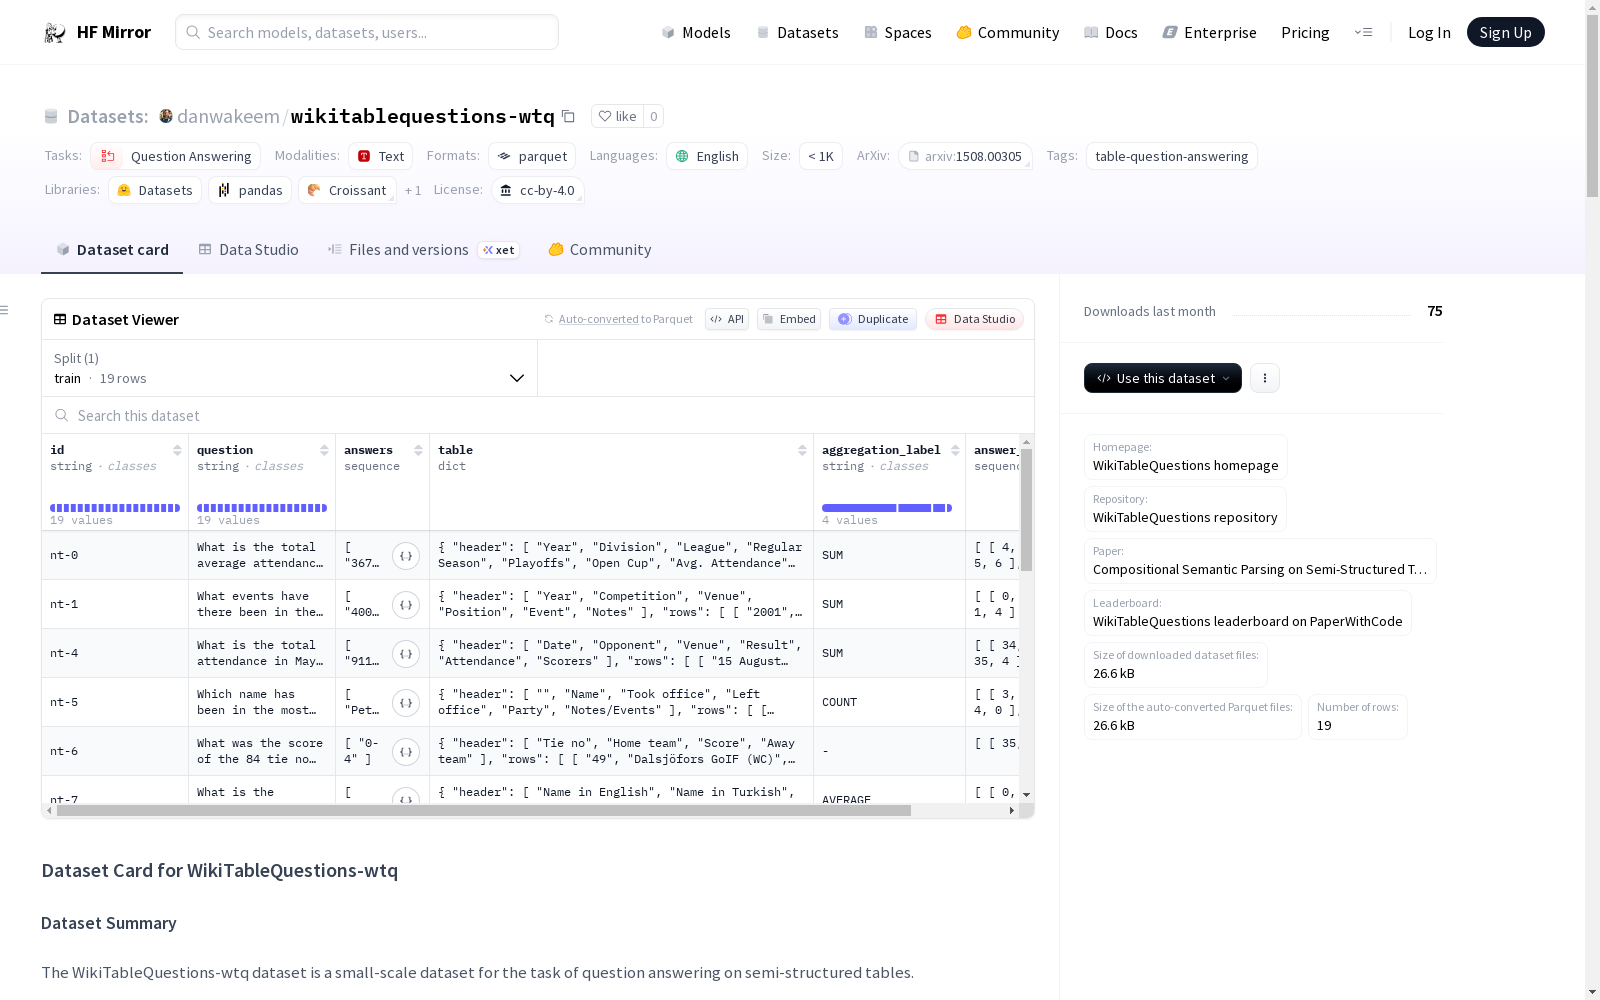
Task: Select the Text modality tag
Action: [381, 156]
